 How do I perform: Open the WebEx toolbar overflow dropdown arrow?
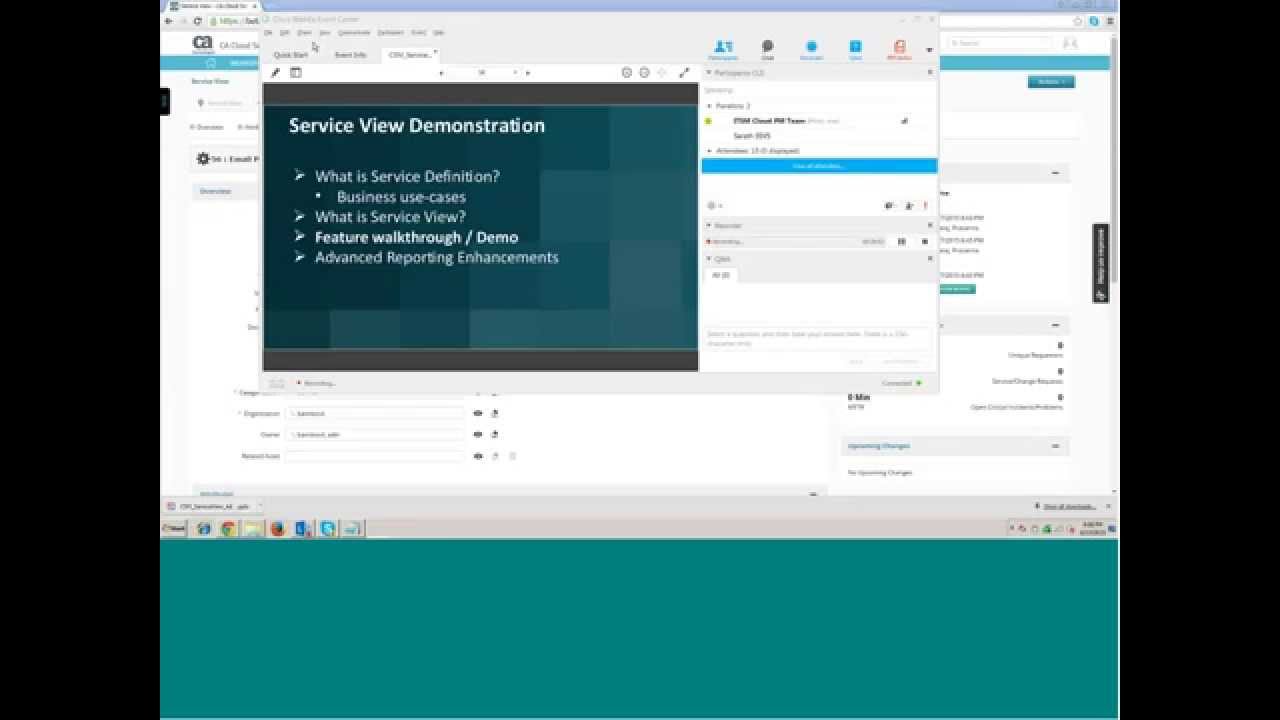tap(929, 50)
